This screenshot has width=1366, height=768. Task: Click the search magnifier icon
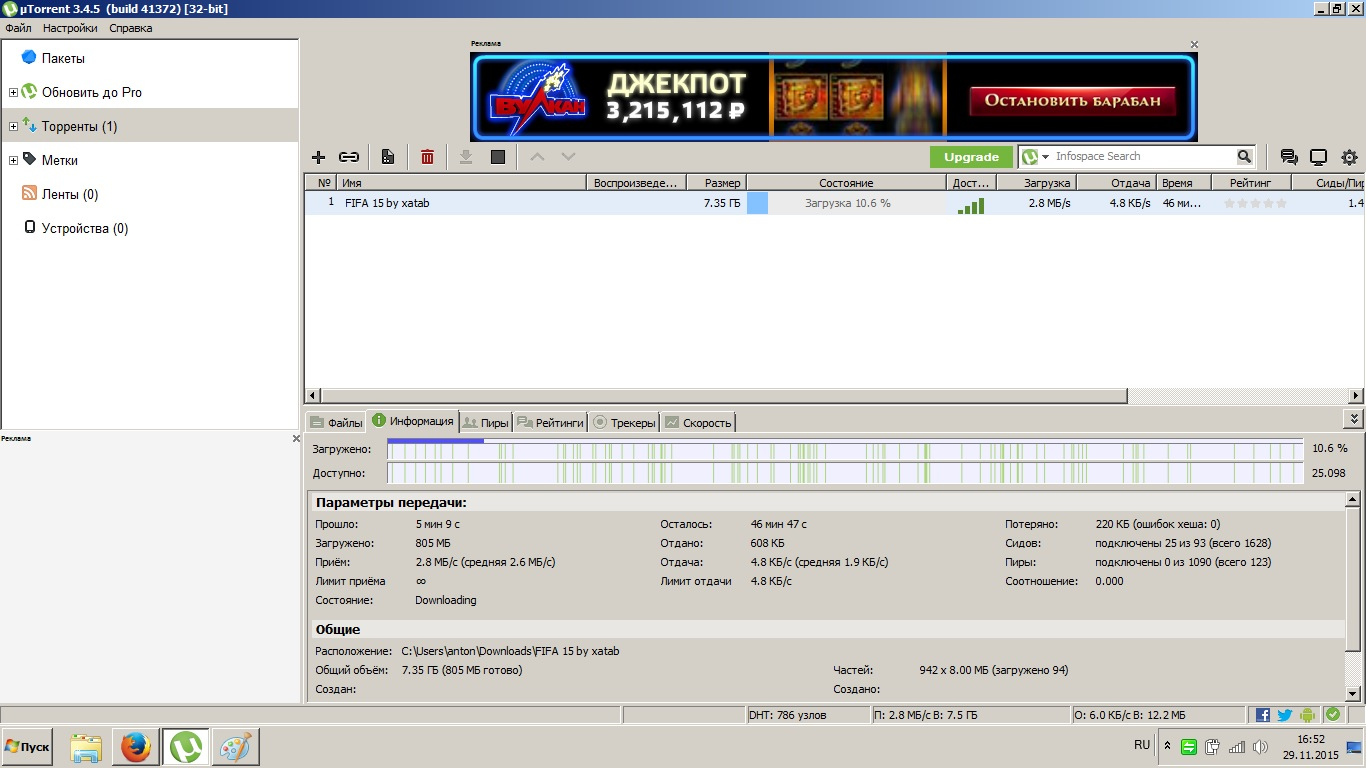[1245, 157]
